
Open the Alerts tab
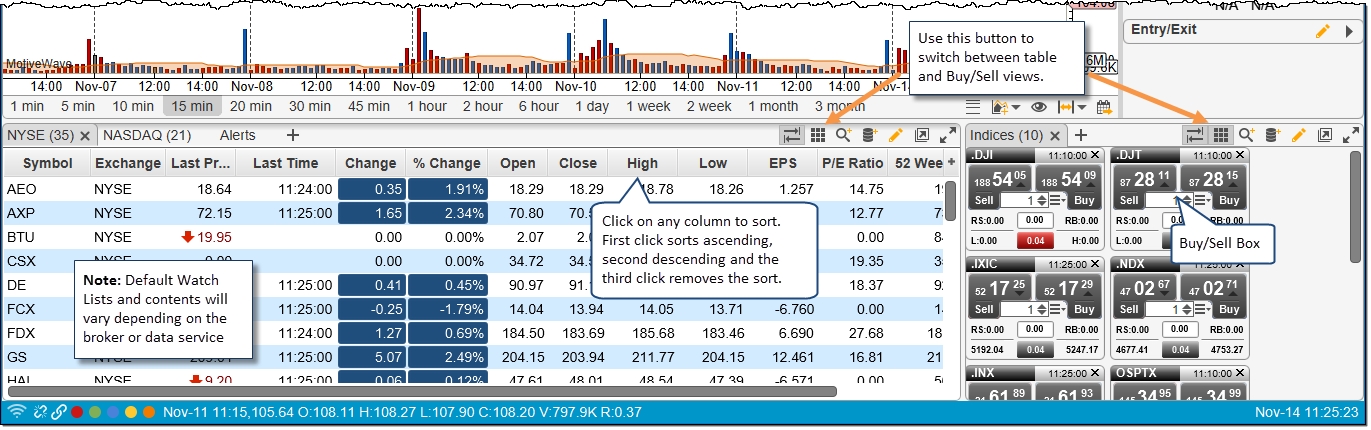(237, 135)
